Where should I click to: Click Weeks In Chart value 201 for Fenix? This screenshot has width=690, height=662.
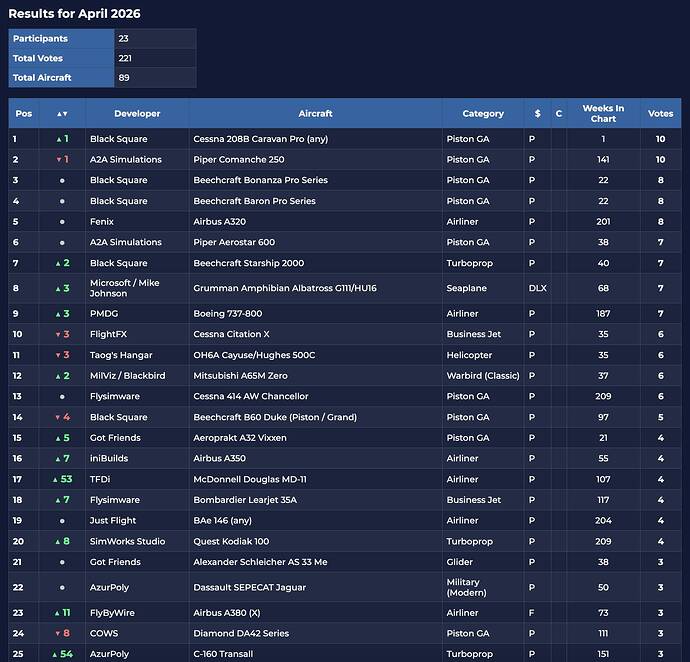pos(603,222)
